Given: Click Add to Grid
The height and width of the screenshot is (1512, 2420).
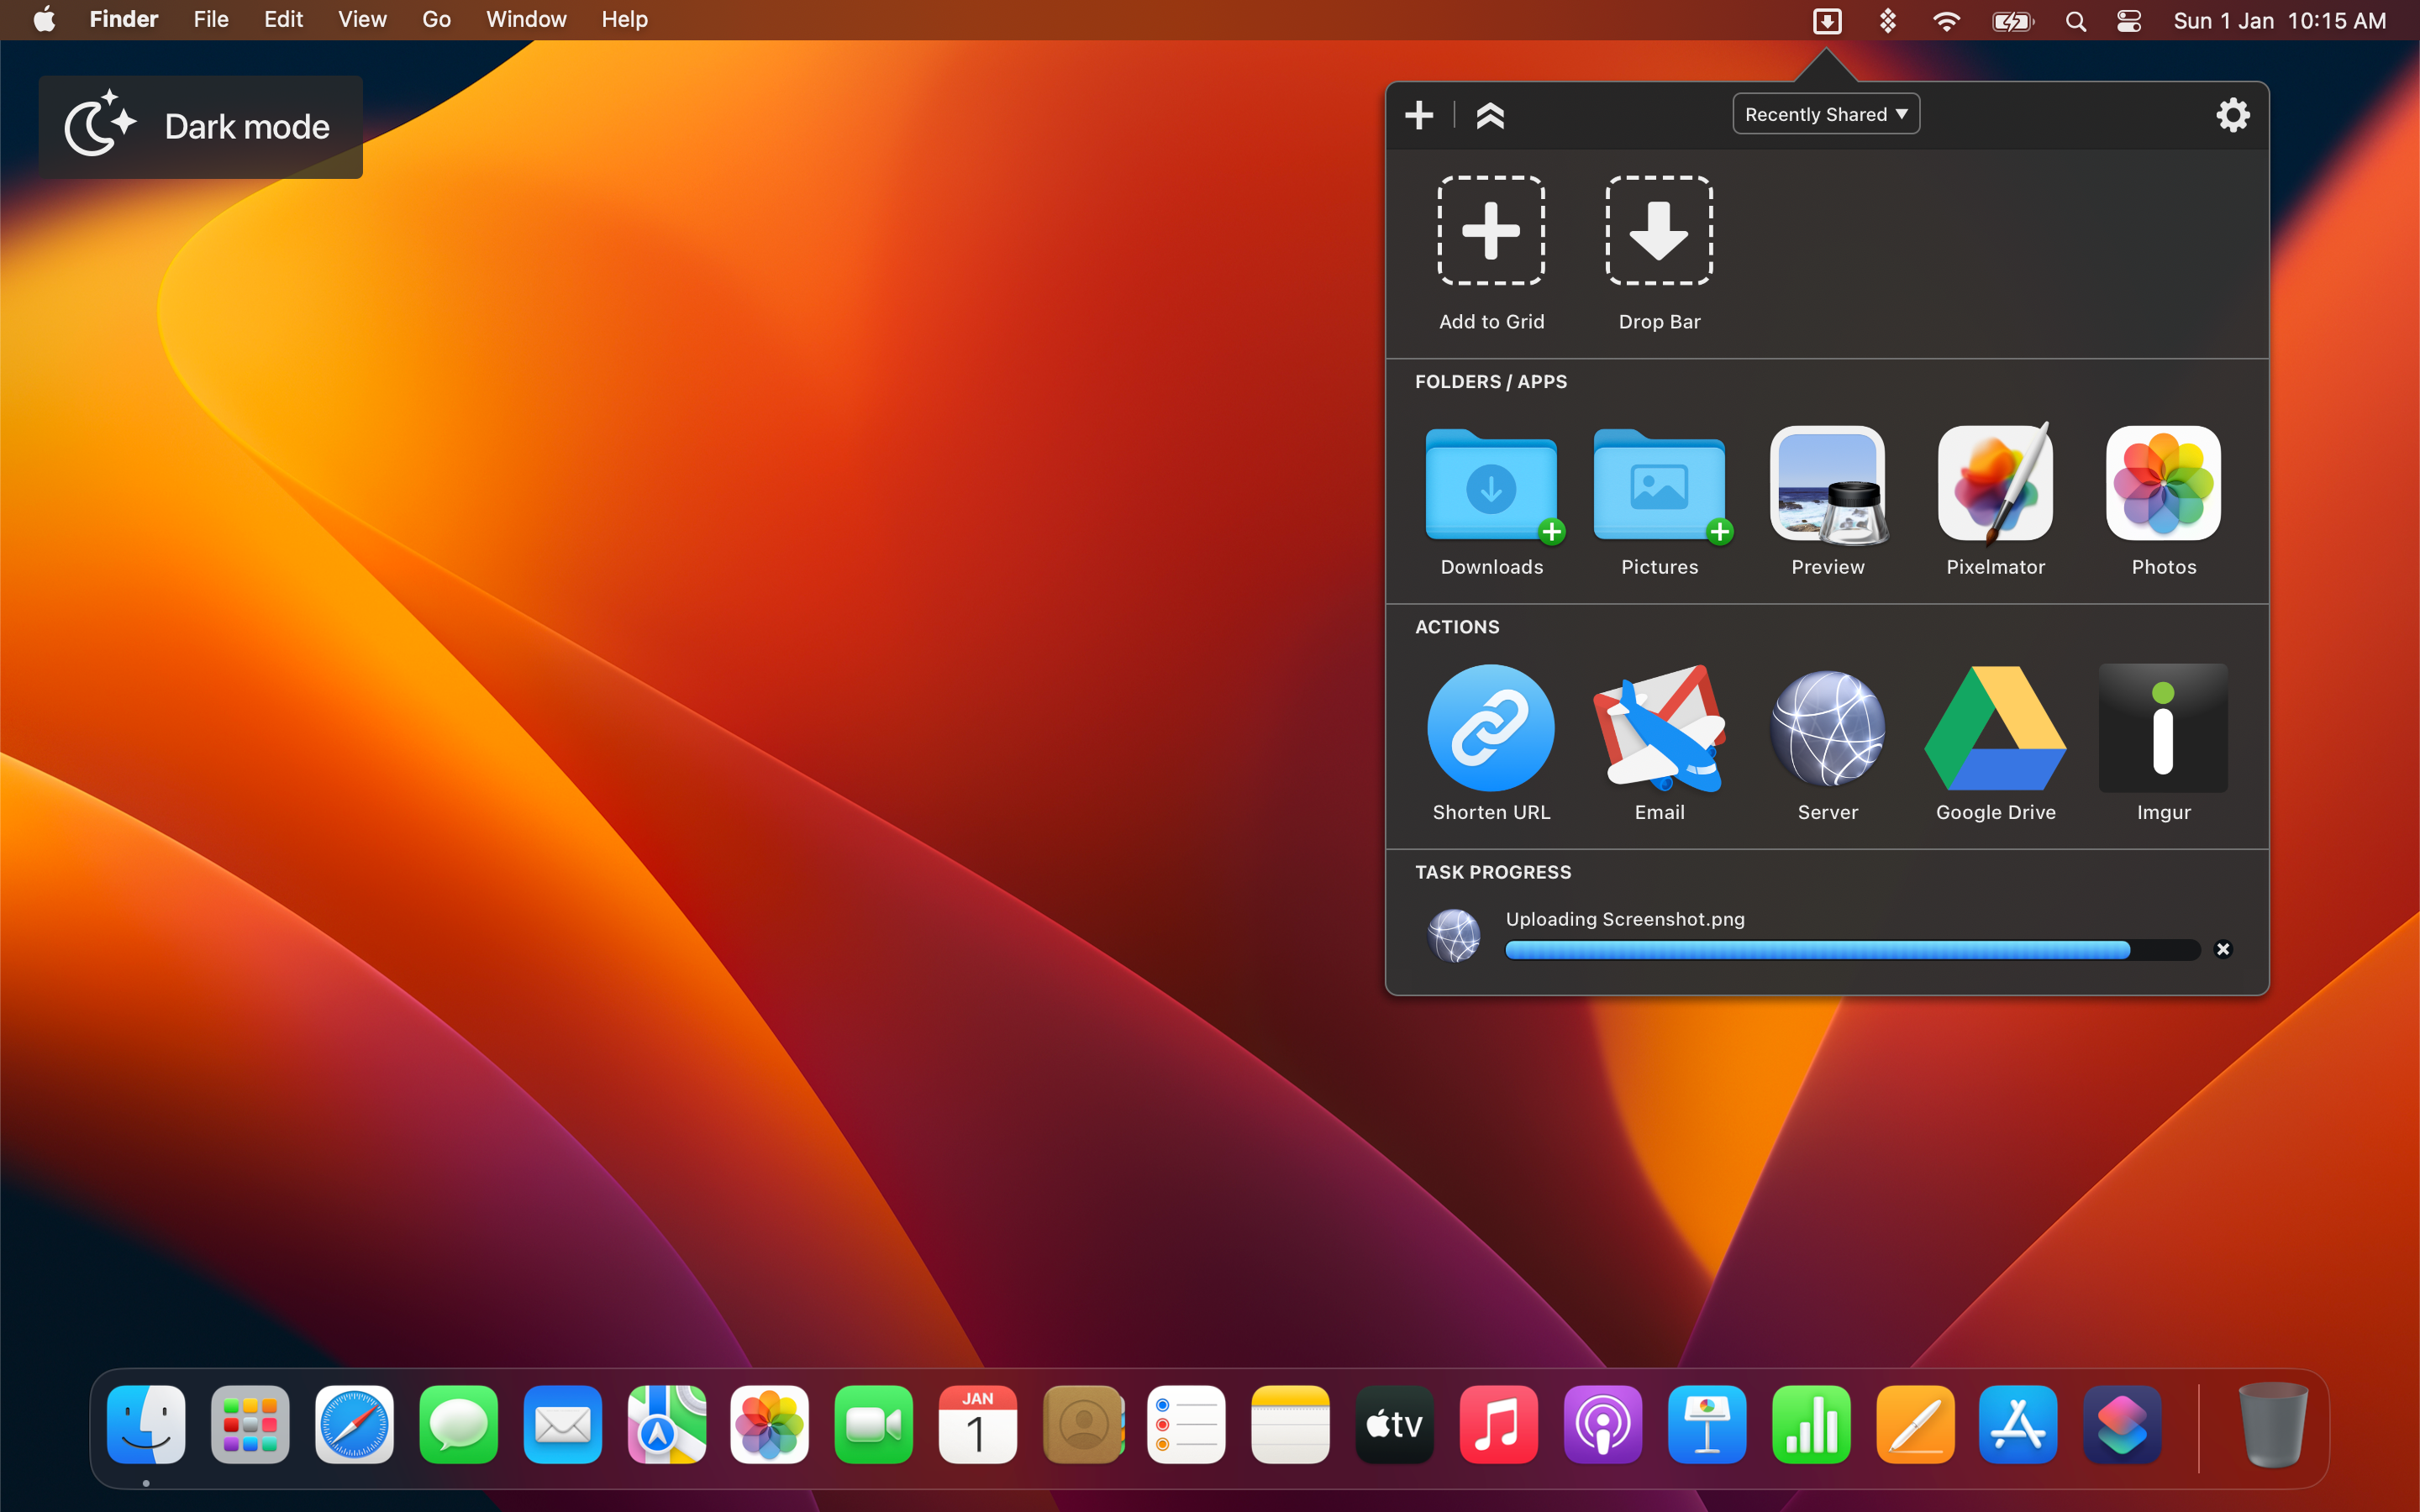Looking at the screenshot, I should tap(1490, 232).
